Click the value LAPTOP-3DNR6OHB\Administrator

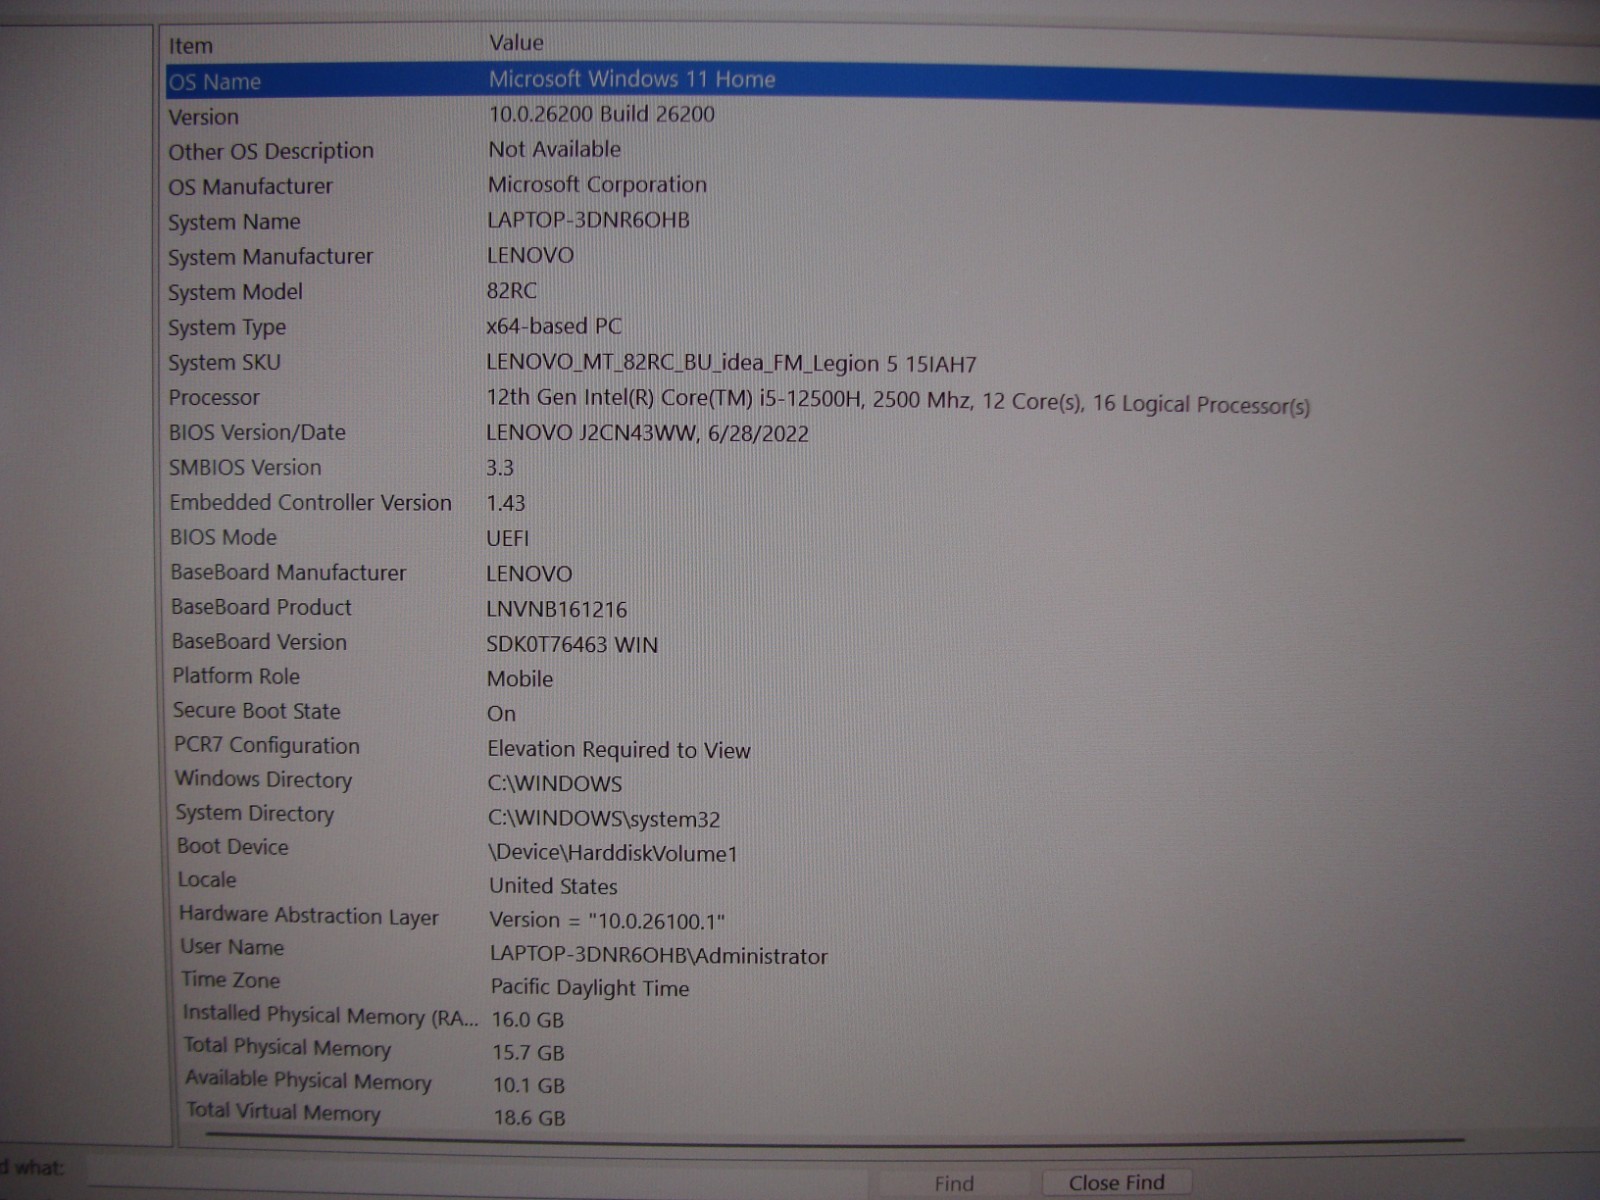(x=659, y=956)
